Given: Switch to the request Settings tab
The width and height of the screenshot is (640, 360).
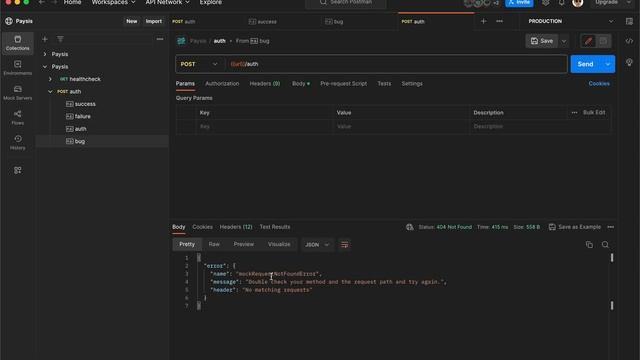Looking at the screenshot, I should (x=412, y=84).
